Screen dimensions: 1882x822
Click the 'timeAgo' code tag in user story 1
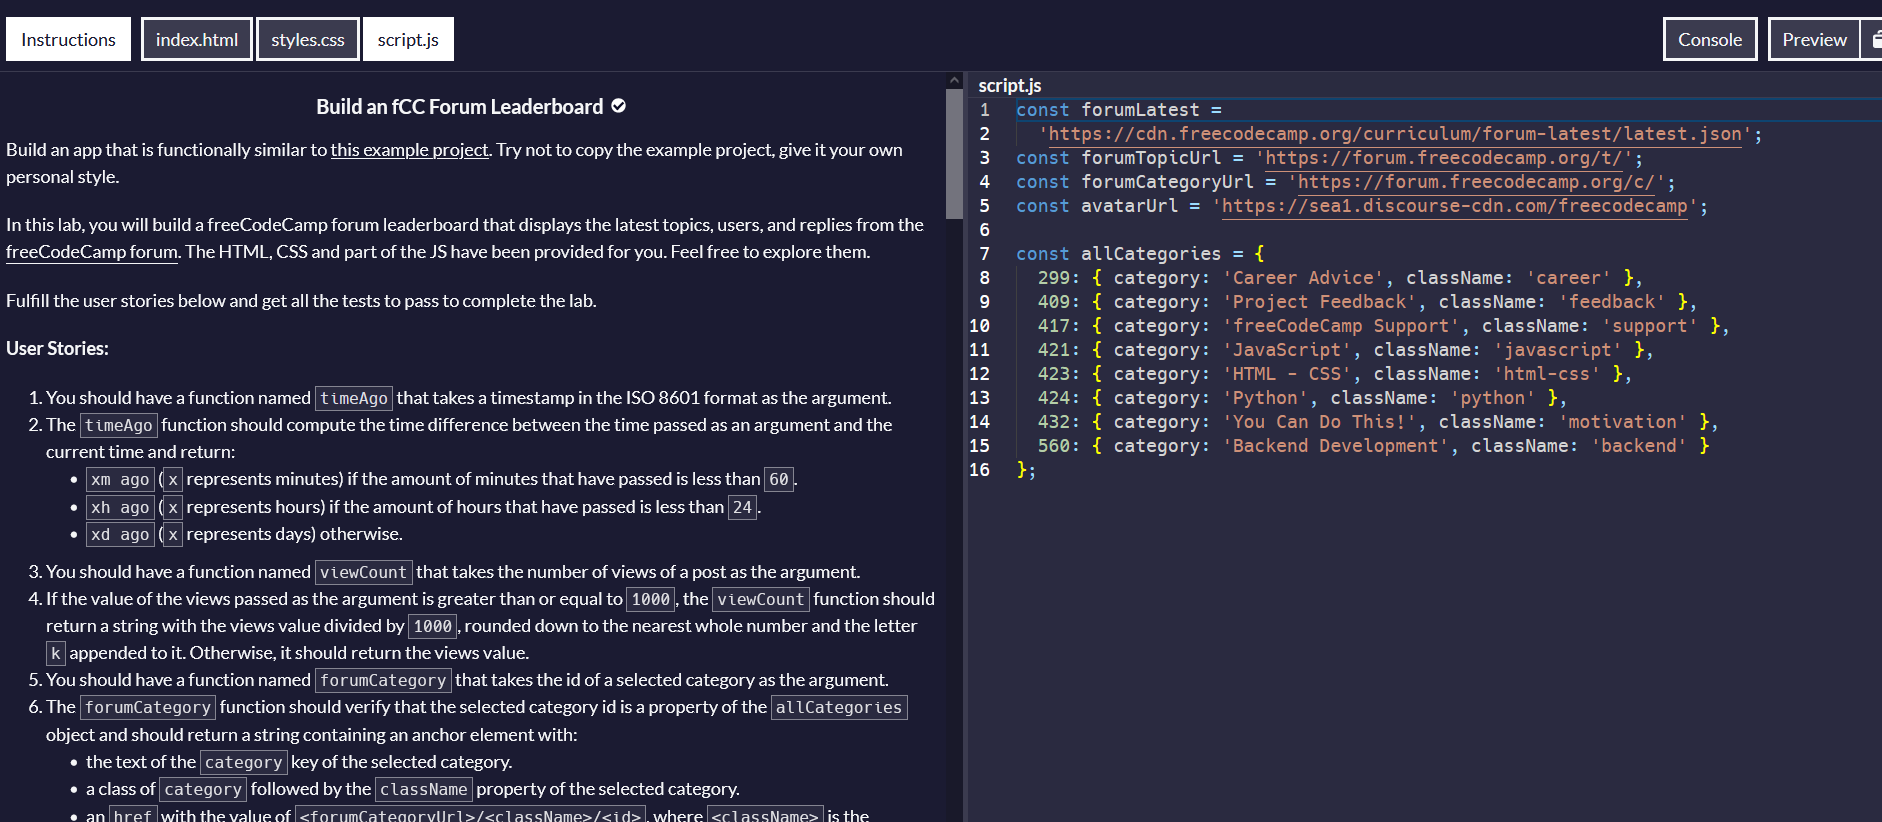(x=354, y=398)
